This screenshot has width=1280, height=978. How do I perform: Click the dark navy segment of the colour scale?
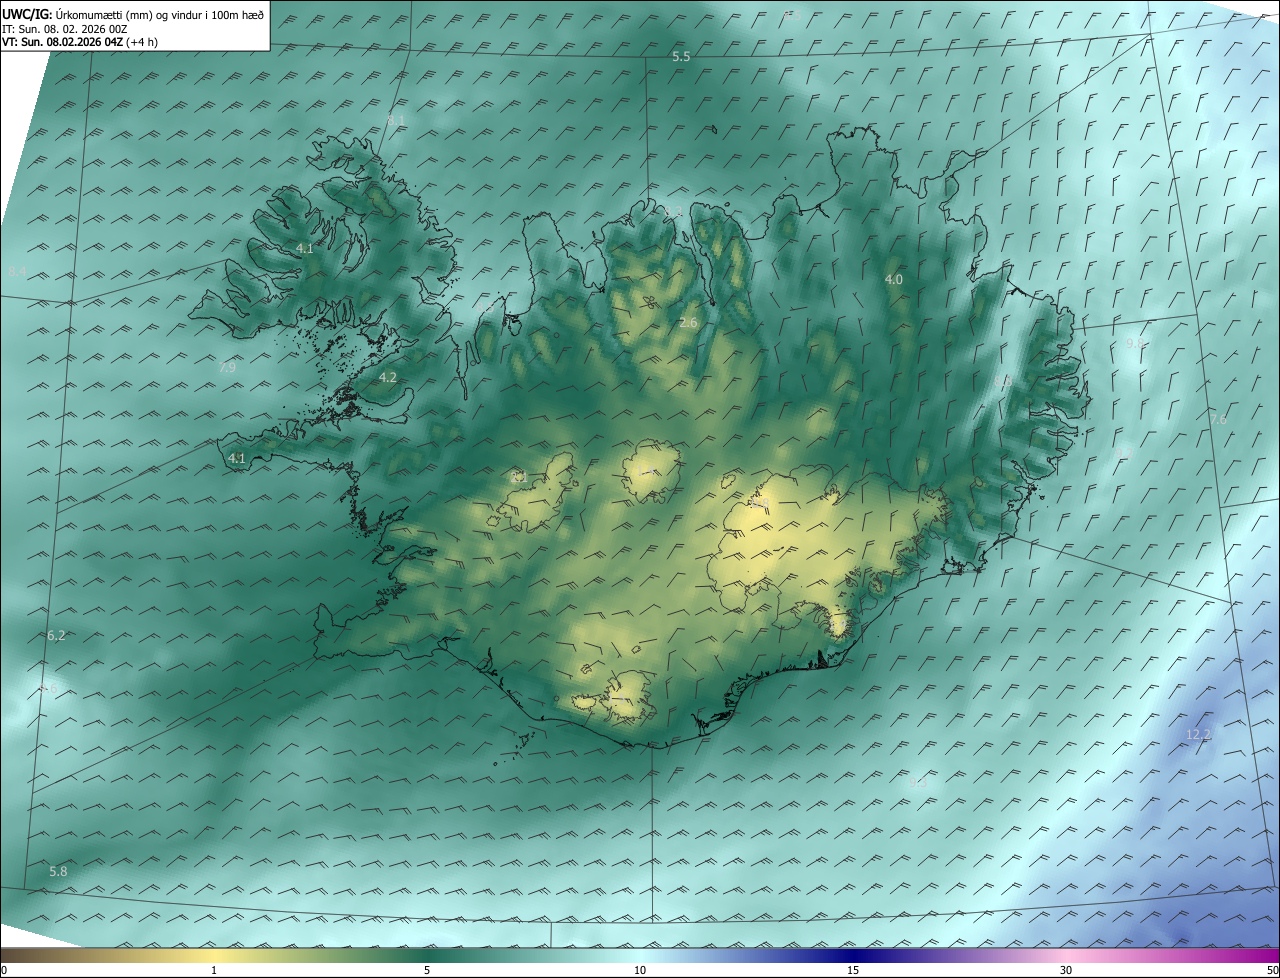pos(853,955)
